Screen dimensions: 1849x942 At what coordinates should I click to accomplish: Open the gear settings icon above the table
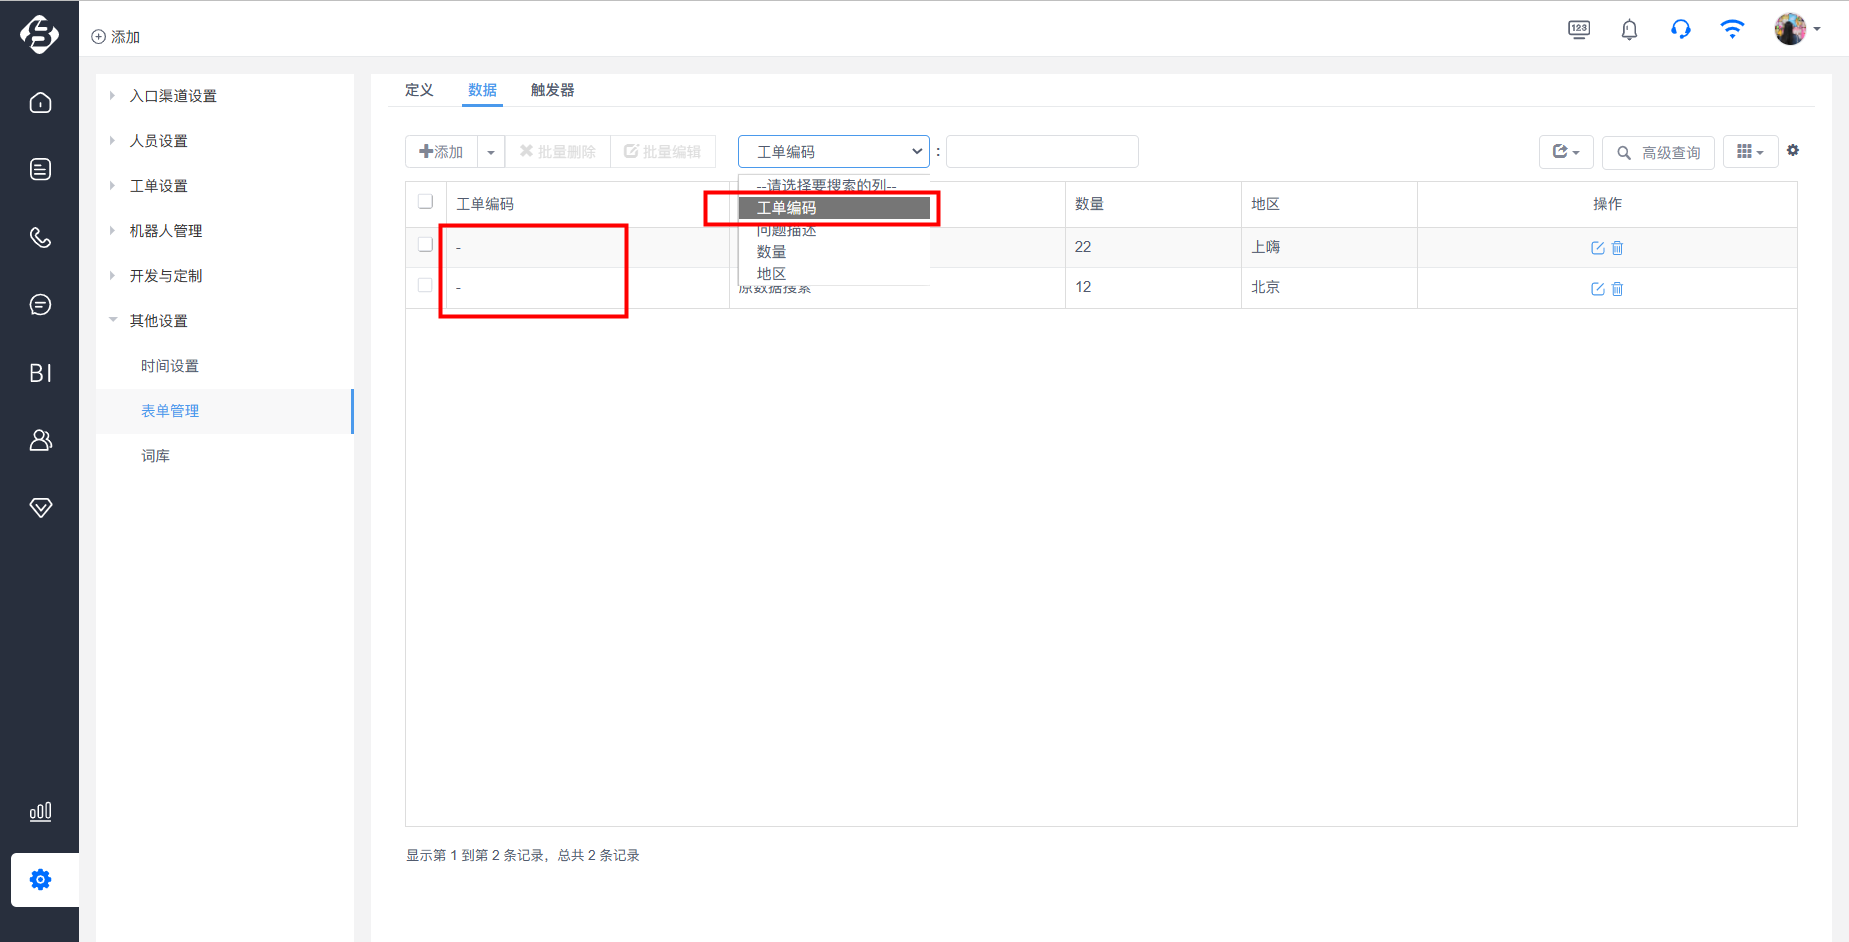1793,150
